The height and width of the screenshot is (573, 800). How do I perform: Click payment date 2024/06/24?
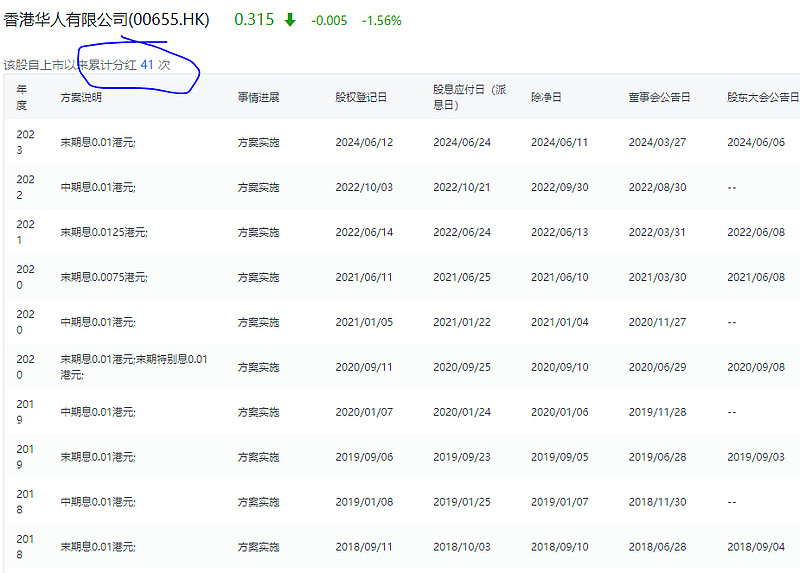462,142
